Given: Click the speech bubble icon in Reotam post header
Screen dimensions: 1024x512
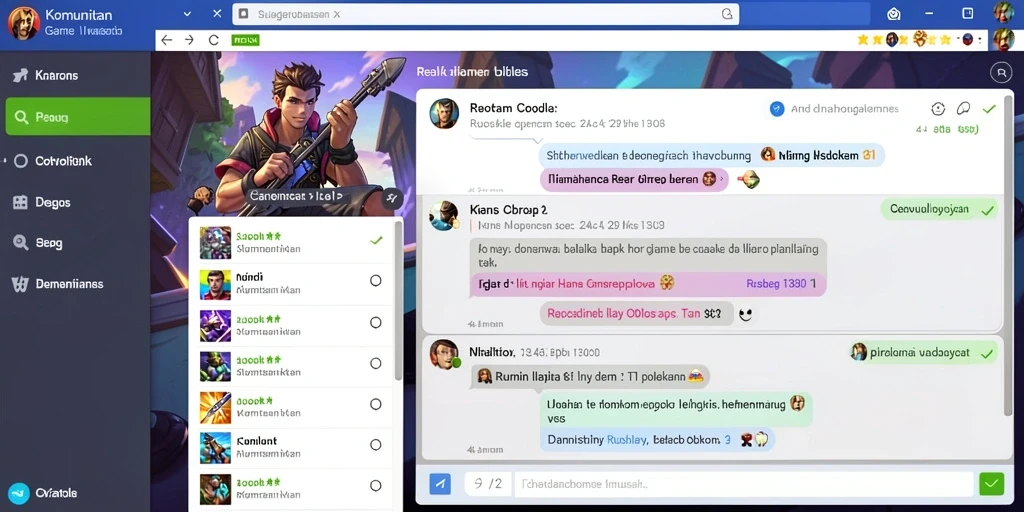Looking at the screenshot, I should [963, 109].
